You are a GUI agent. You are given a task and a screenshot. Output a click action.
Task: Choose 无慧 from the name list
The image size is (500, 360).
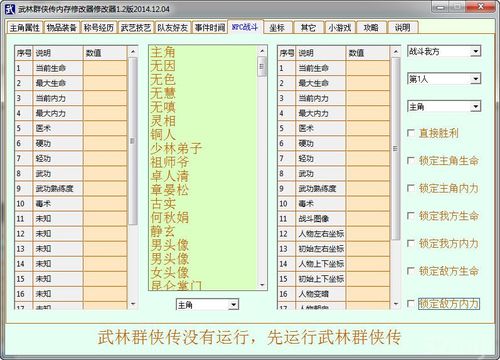click(x=163, y=93)
